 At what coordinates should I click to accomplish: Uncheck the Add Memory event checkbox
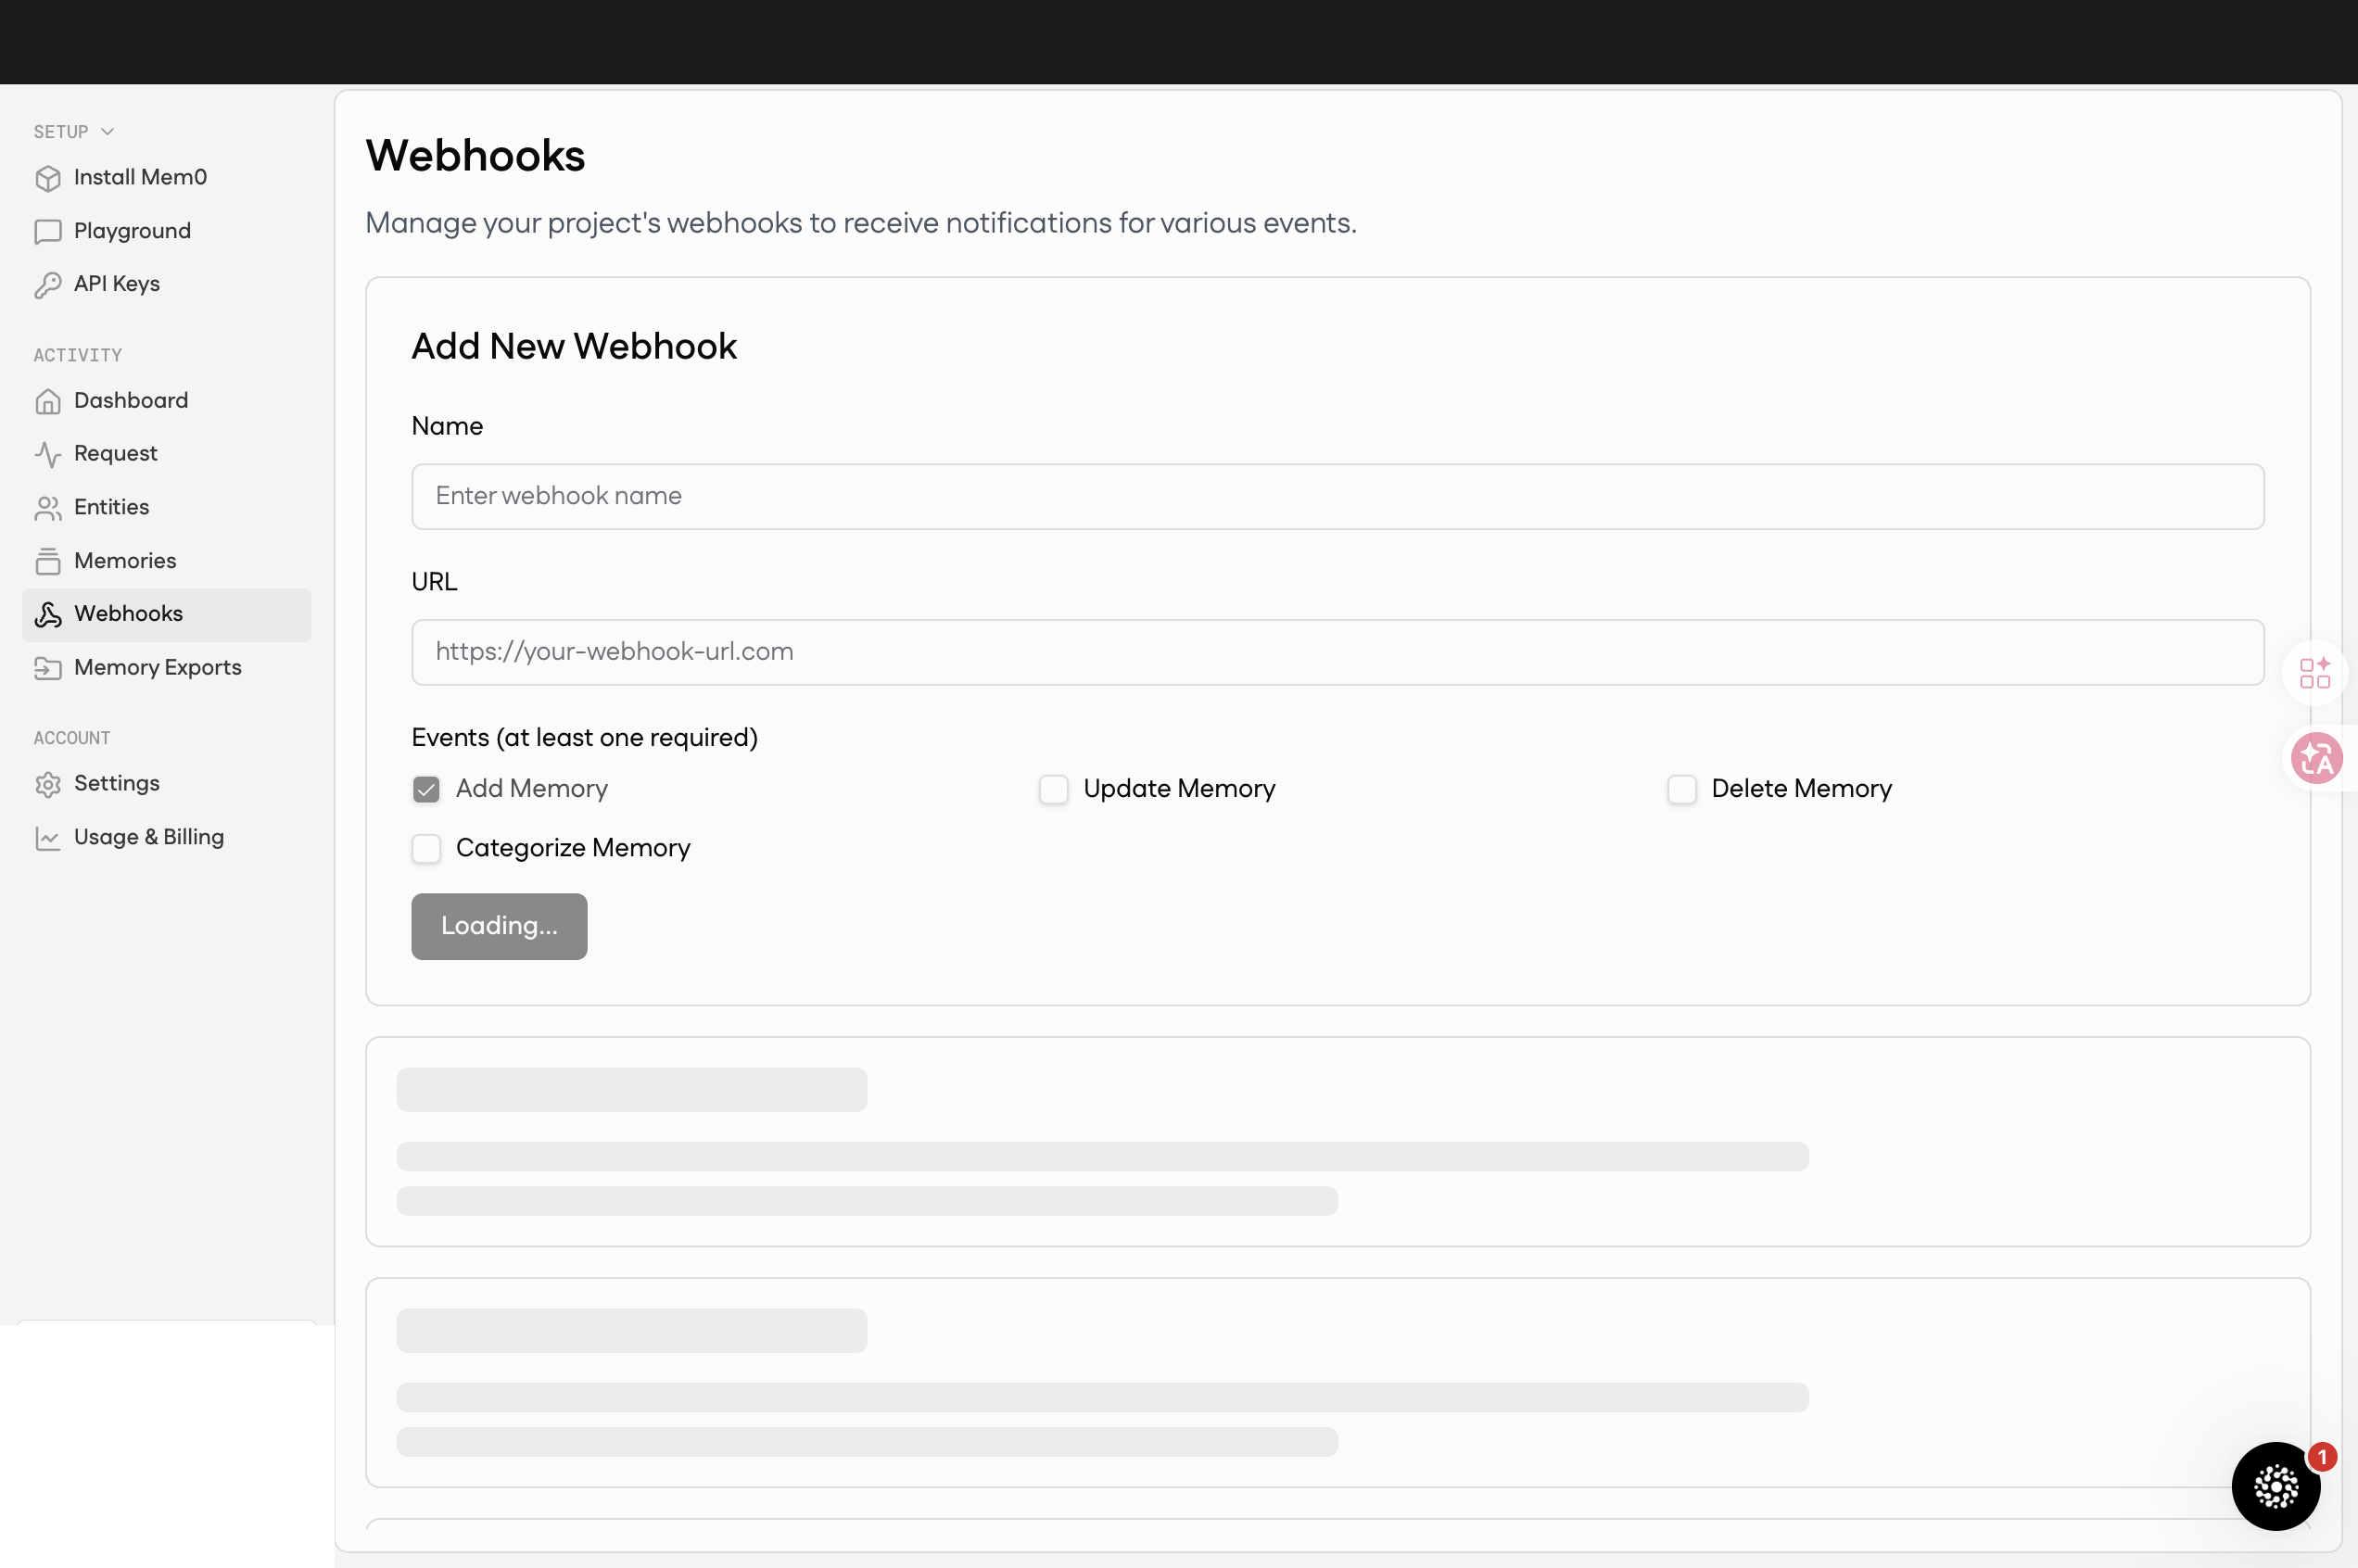[426, 789]
